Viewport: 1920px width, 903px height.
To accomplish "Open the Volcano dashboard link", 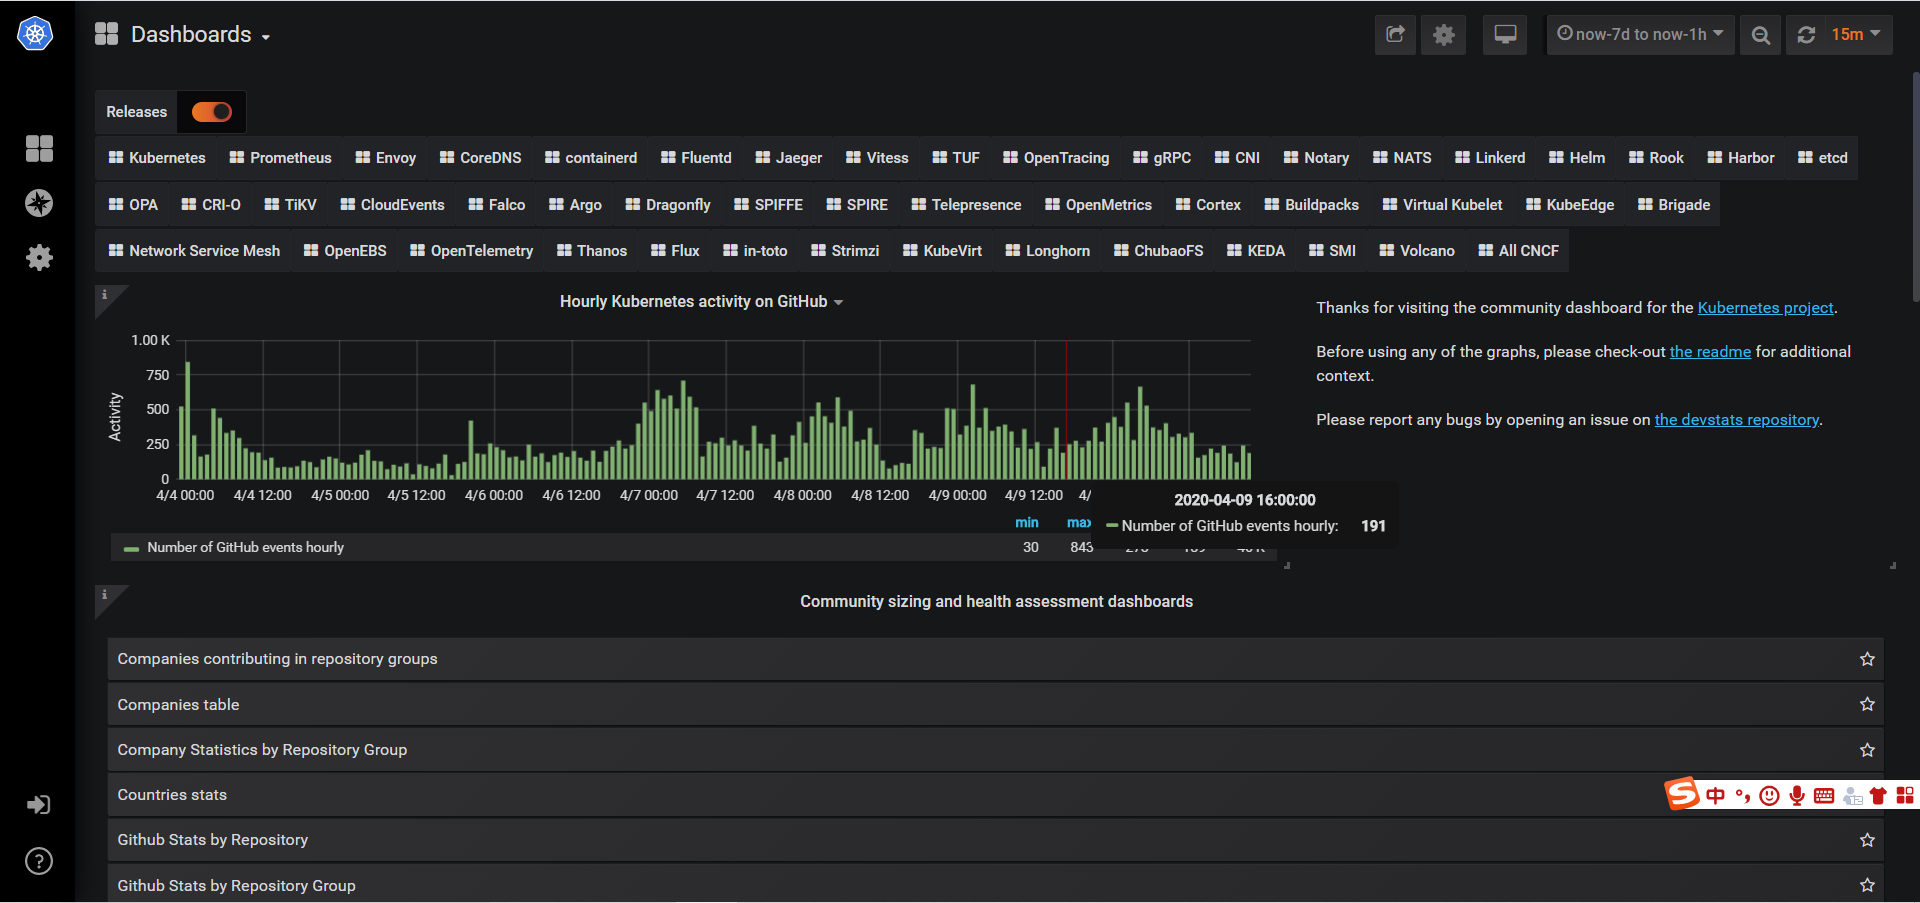I will point(1416,251).
